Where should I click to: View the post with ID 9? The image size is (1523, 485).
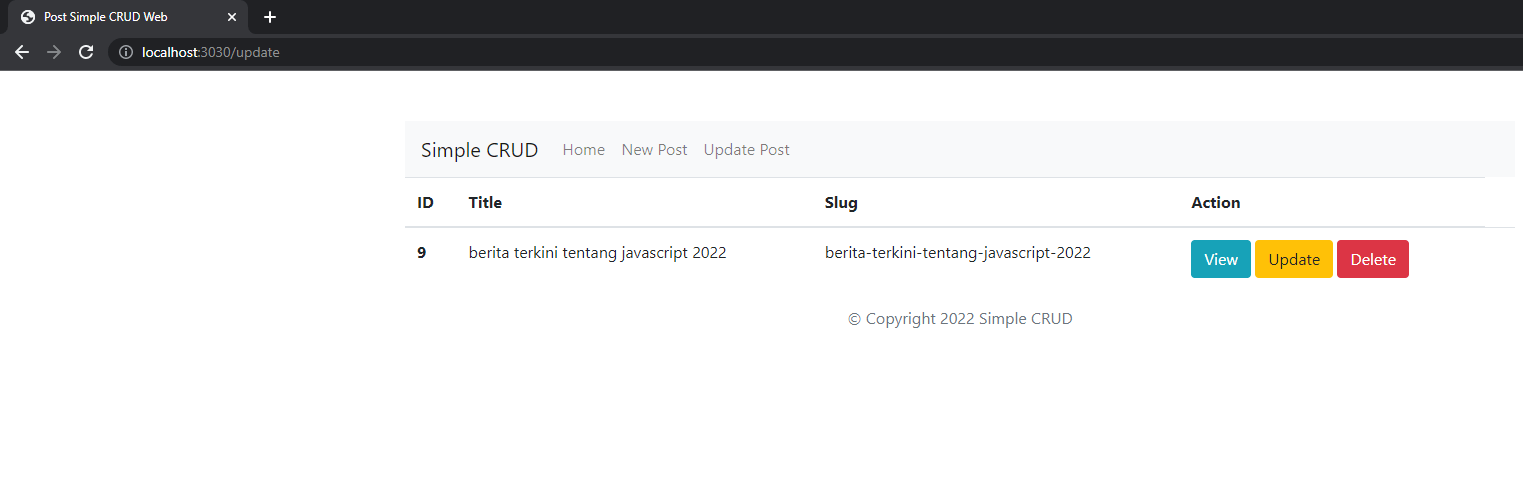pos(1221,259)
